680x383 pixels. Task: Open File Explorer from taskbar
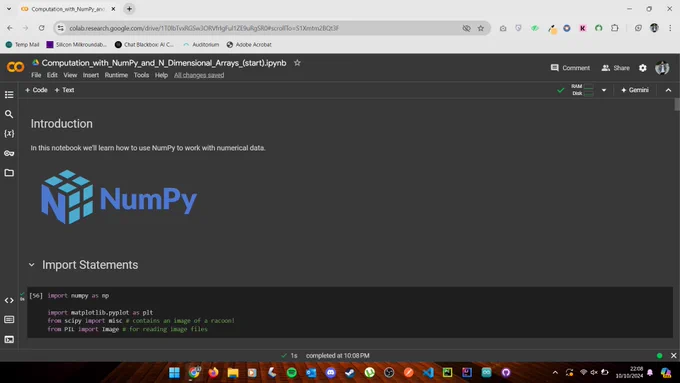(x=233, y=372)
